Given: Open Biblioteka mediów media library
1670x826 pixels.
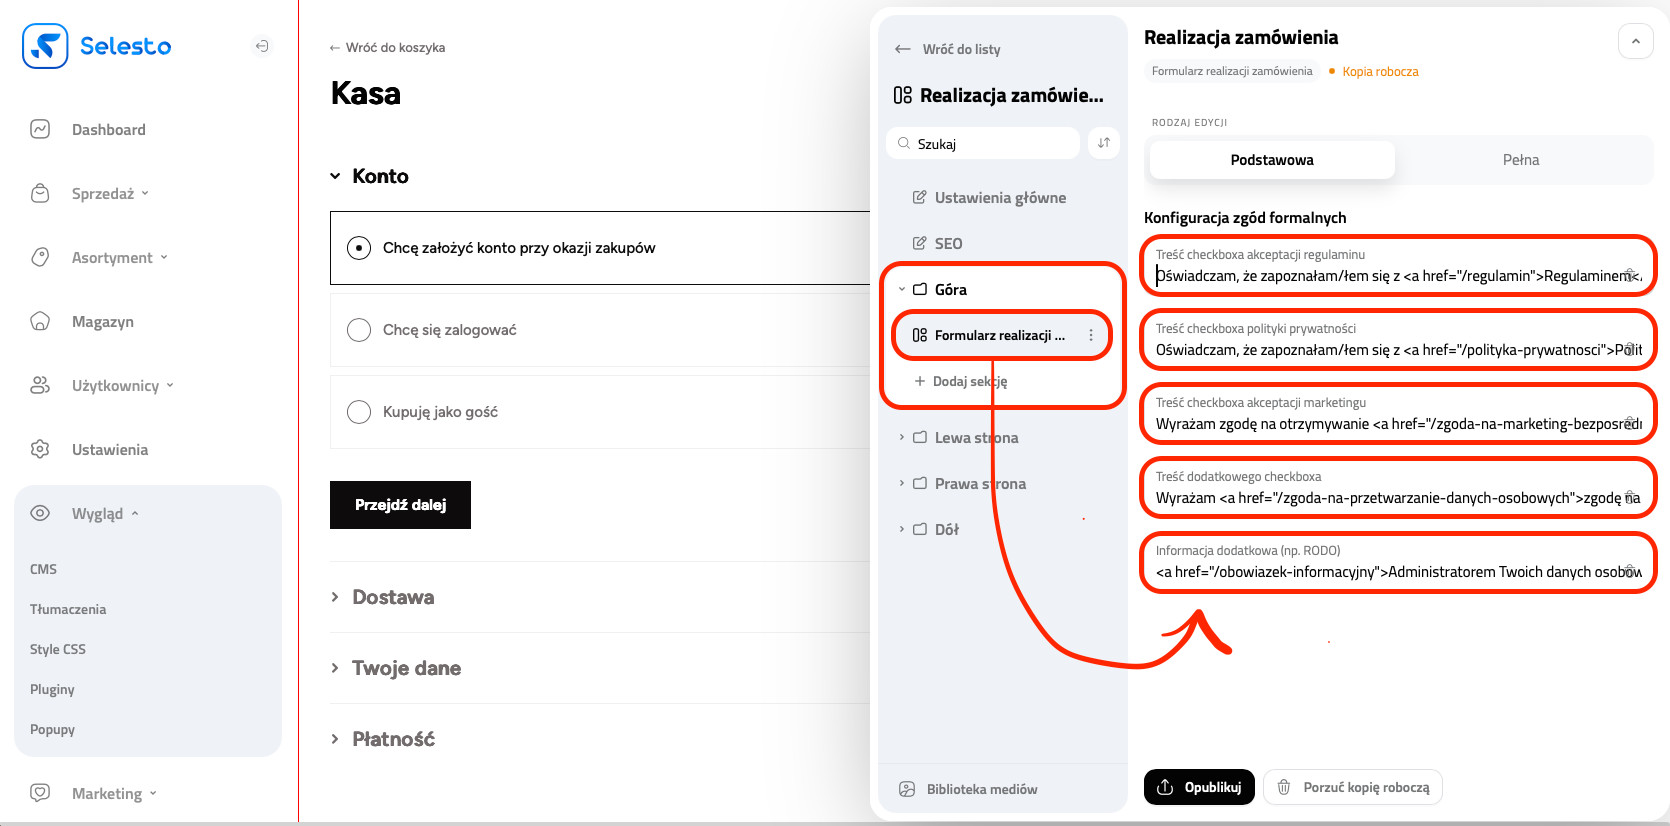Looking at the screenshot, I should point(981,789).
